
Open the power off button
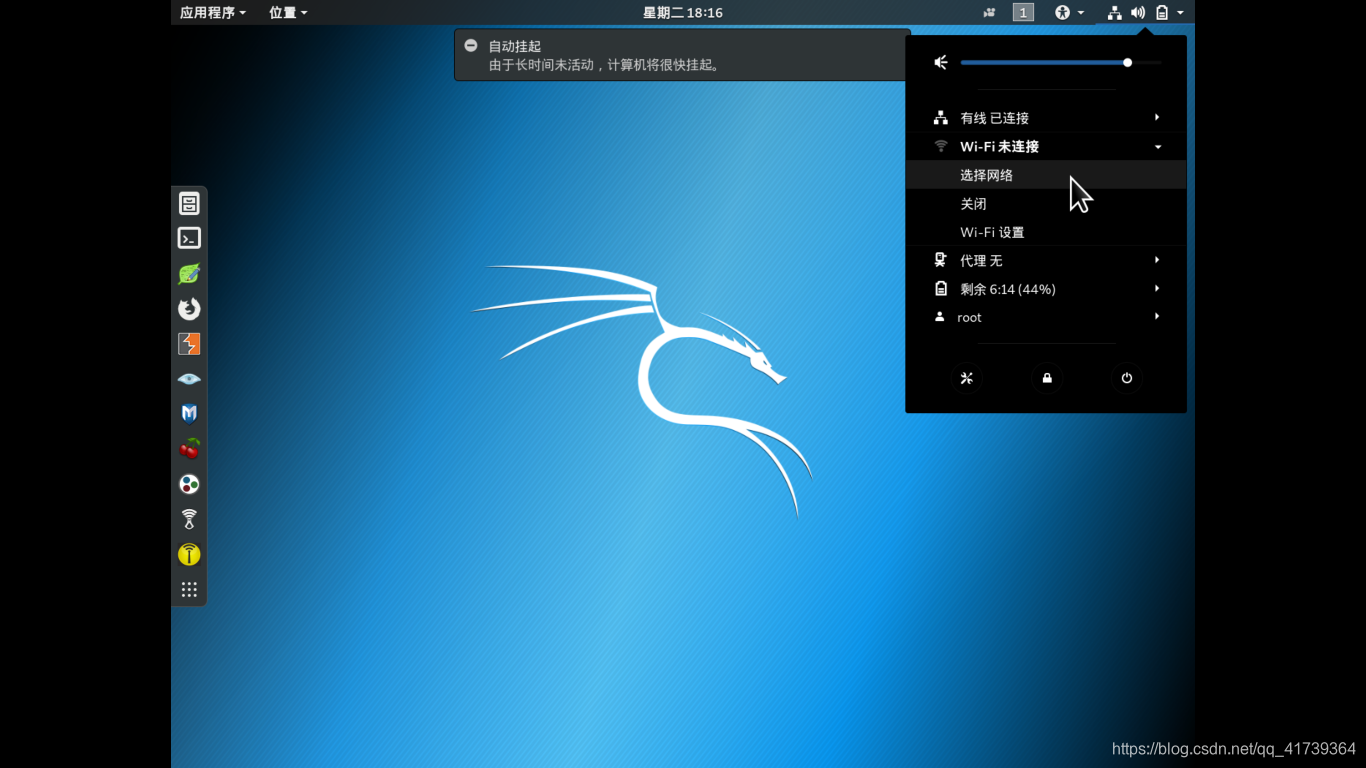(x=1127, y=378)
